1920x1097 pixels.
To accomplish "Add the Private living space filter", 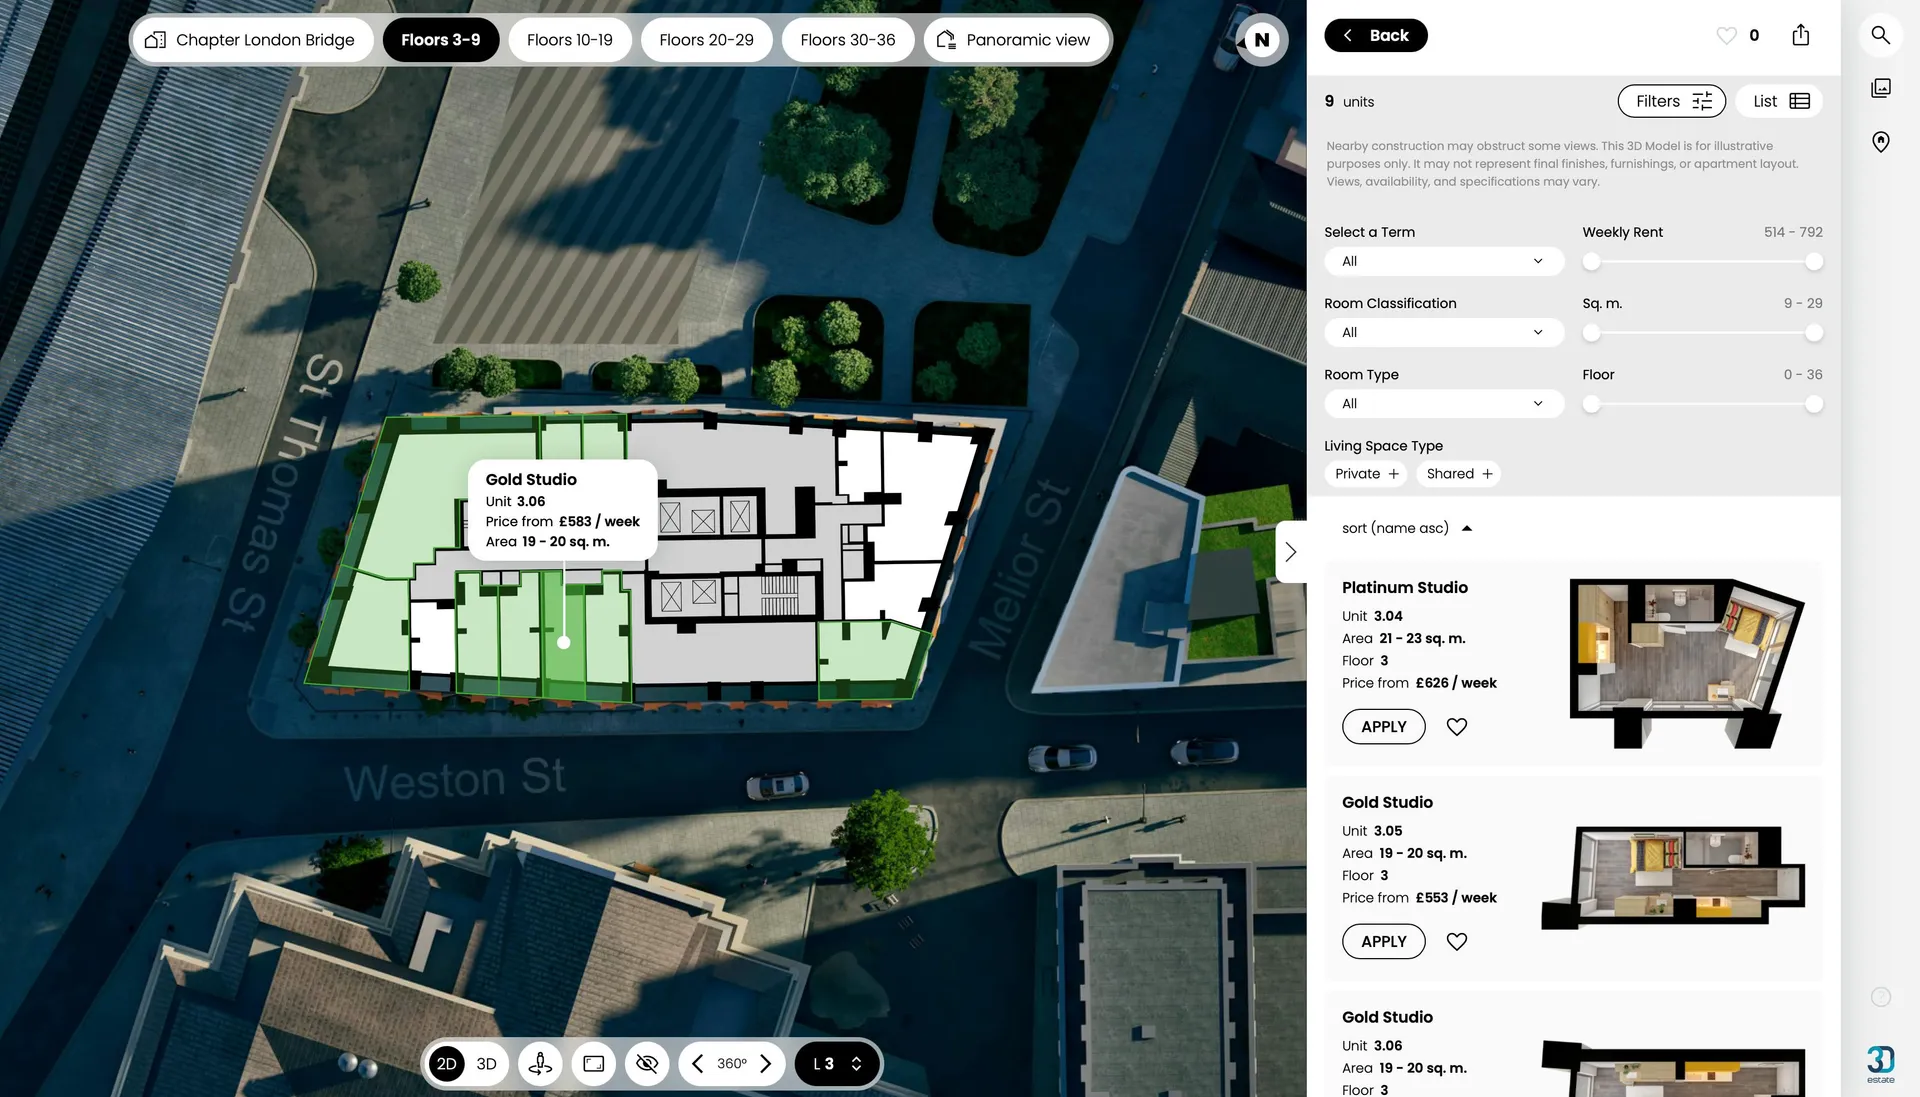I will click(x=1366, y=474).
